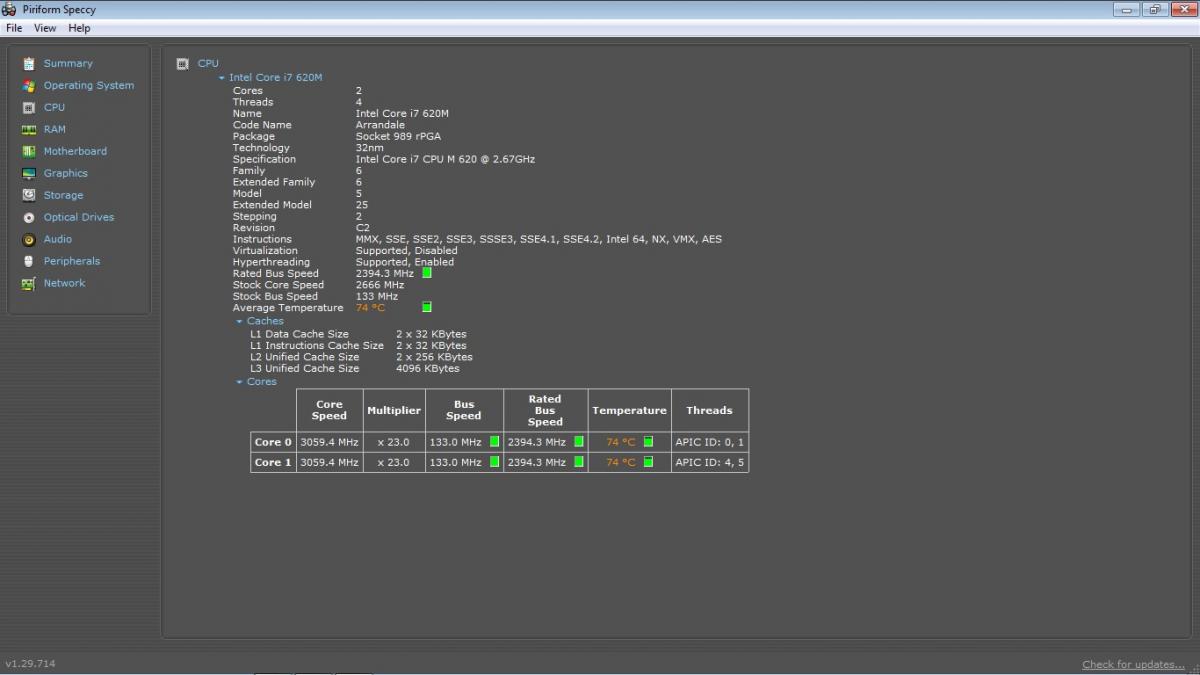Open the Motherboard section label
The image size is (1200, 675).
[x=75, y=151]
